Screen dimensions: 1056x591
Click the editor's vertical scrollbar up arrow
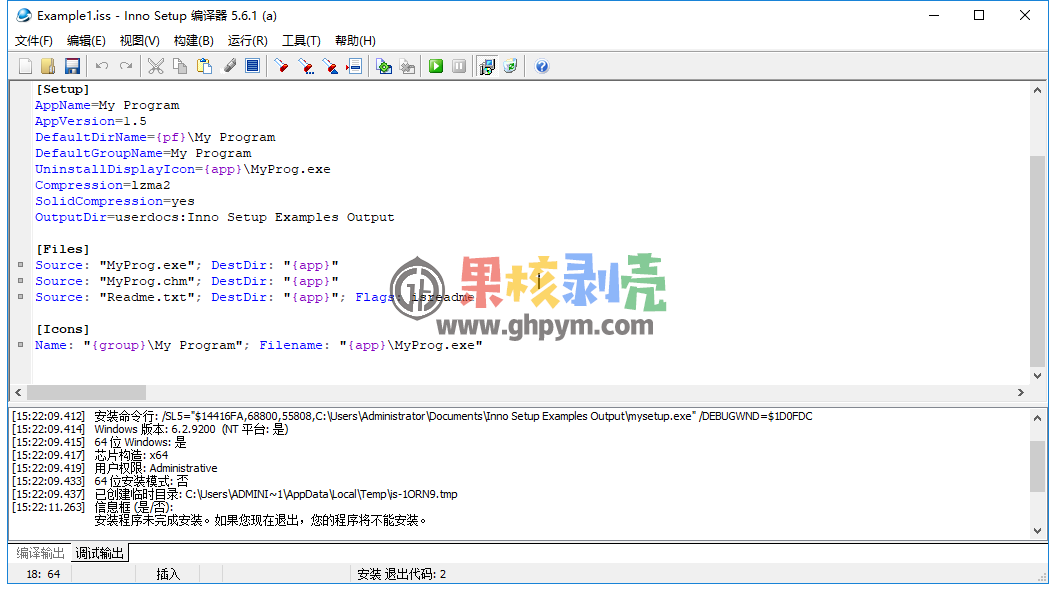tap(1037, 90)
